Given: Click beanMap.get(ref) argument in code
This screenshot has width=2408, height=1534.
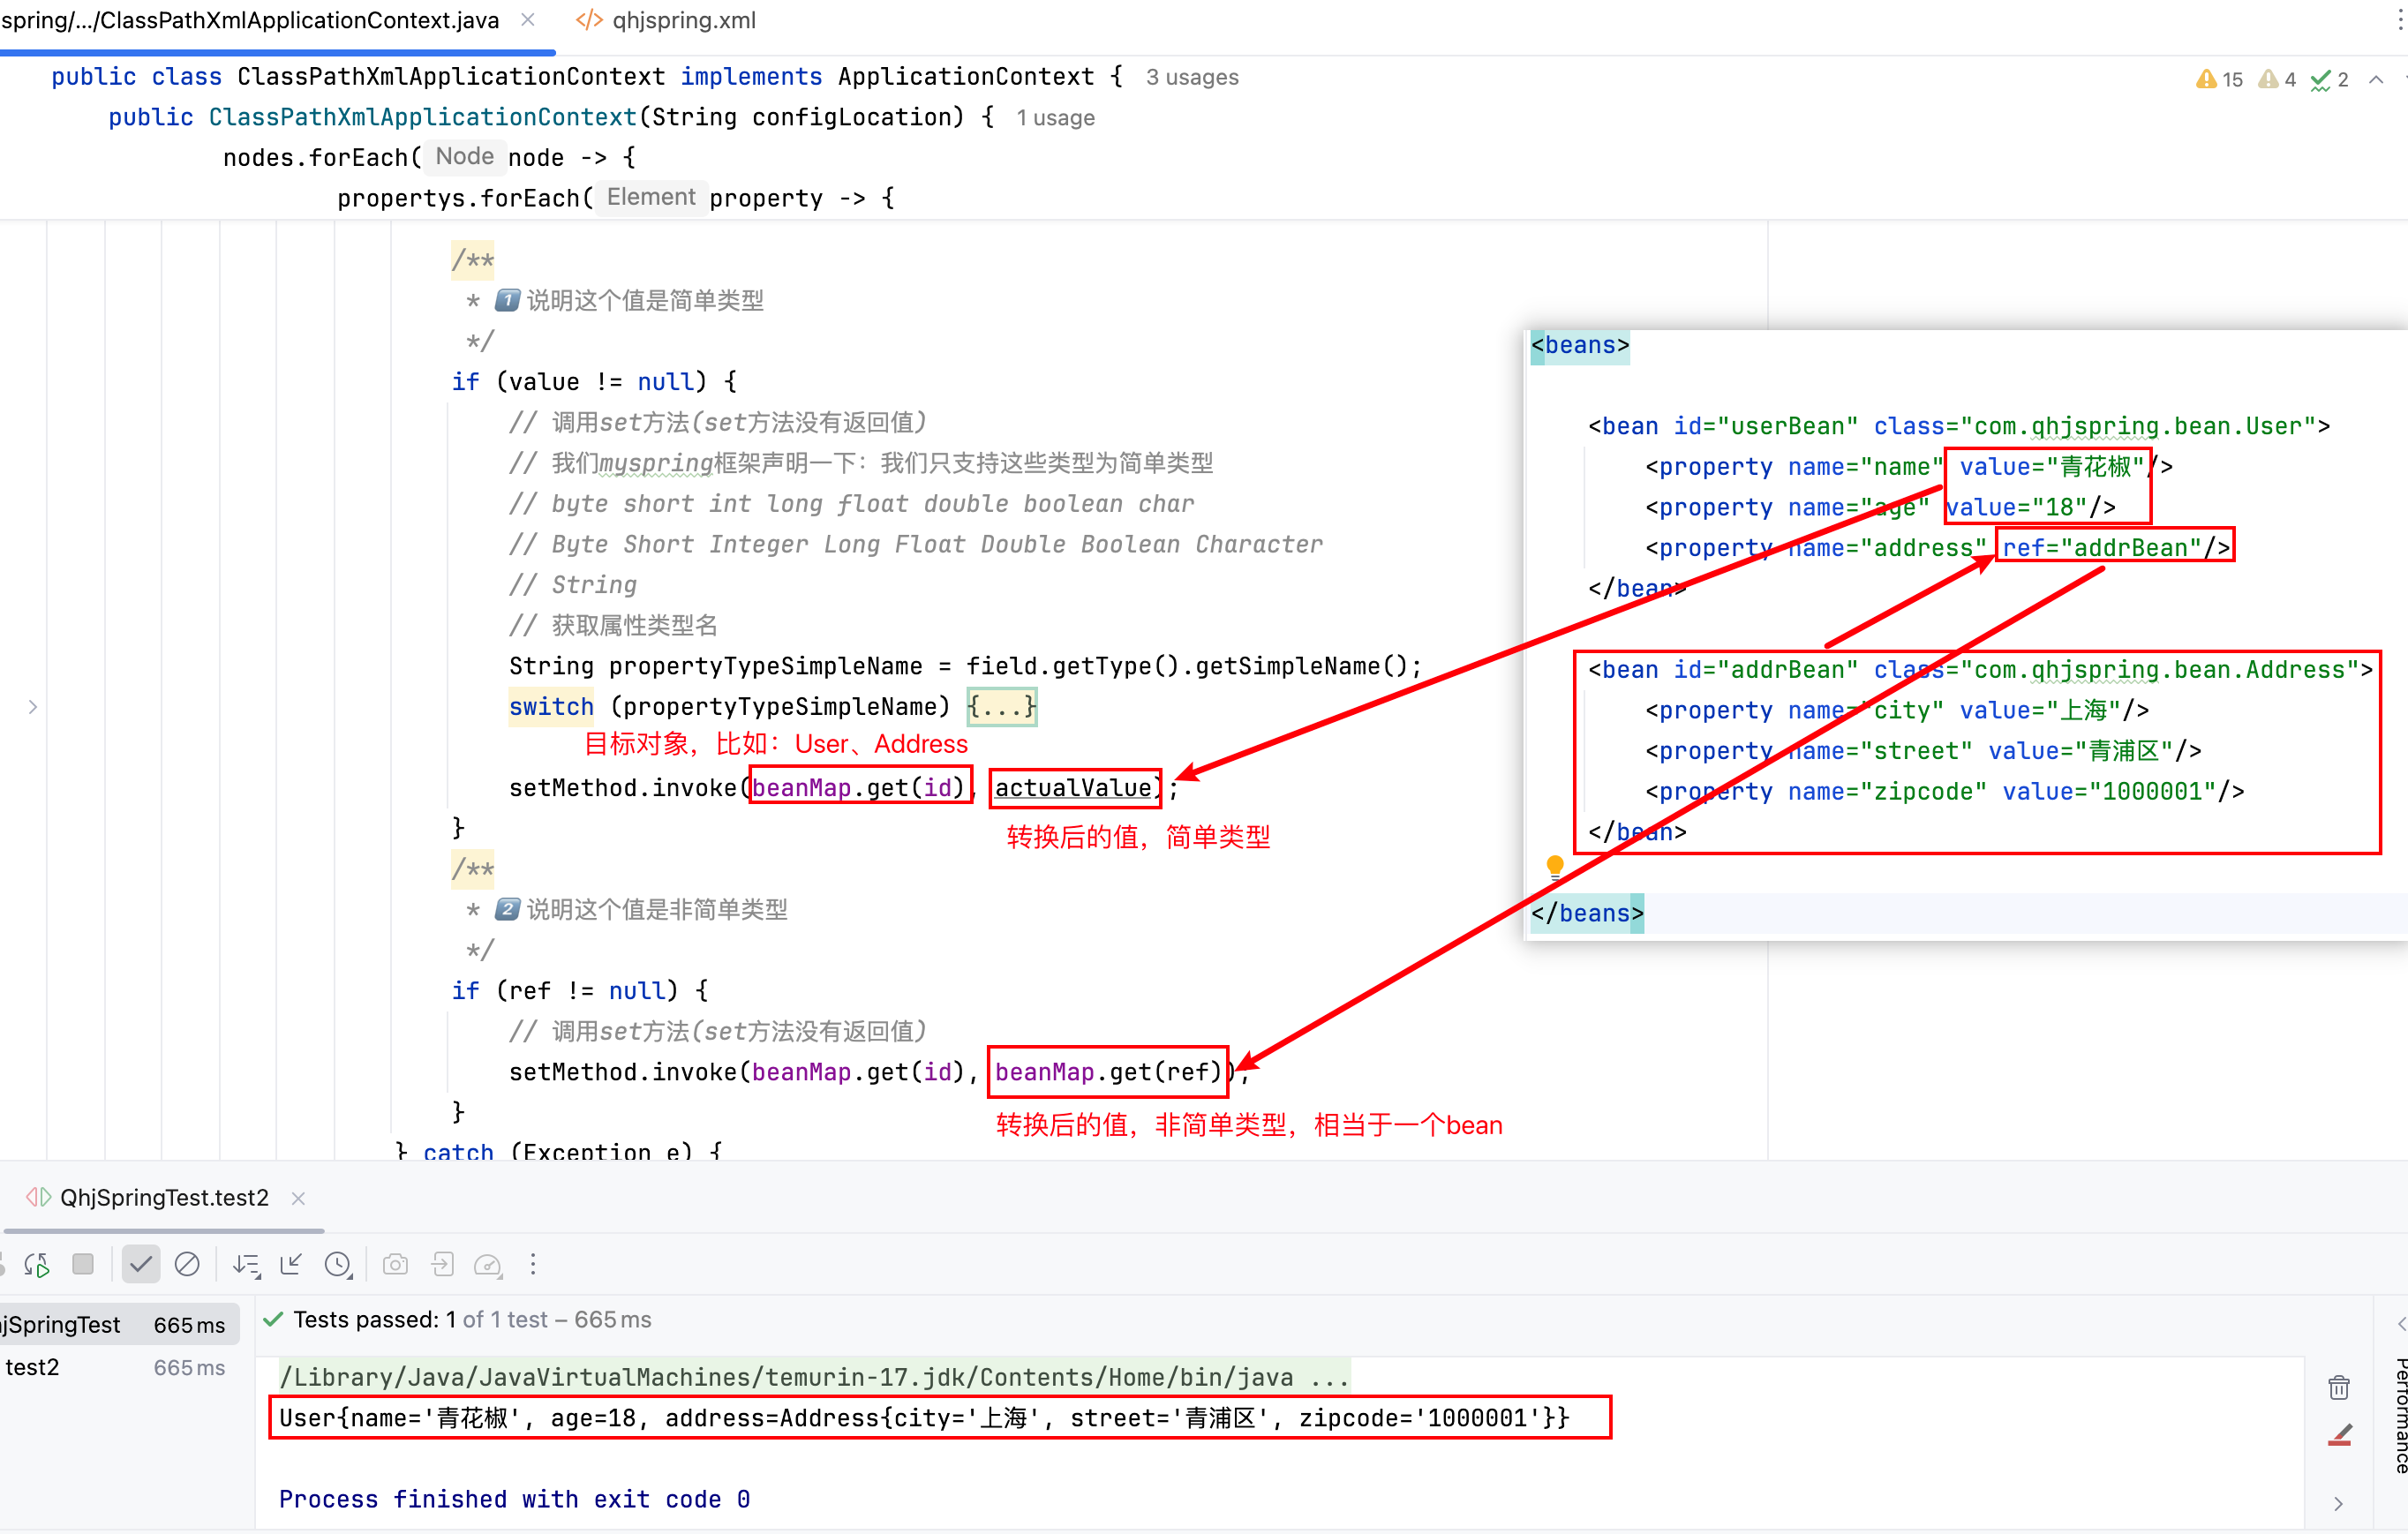Looking at the screenshot, I should 1108,1072.
